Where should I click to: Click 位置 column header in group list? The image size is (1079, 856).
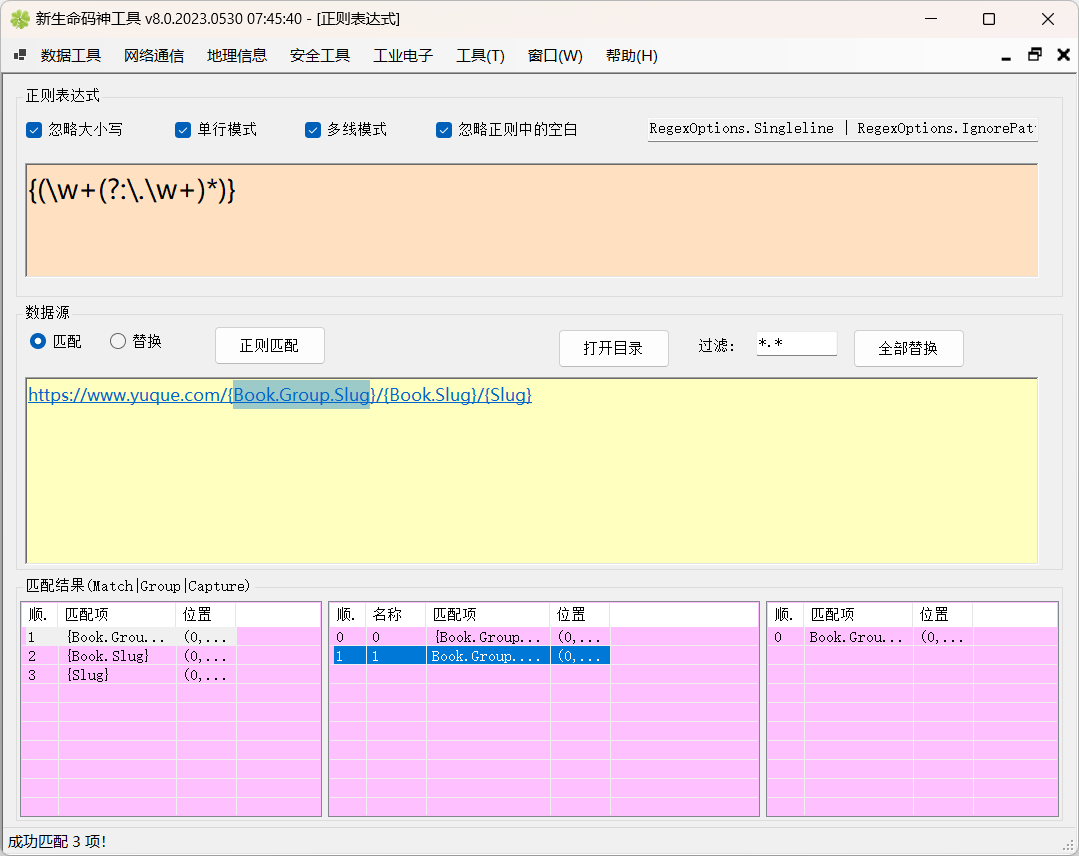point(579,614)
